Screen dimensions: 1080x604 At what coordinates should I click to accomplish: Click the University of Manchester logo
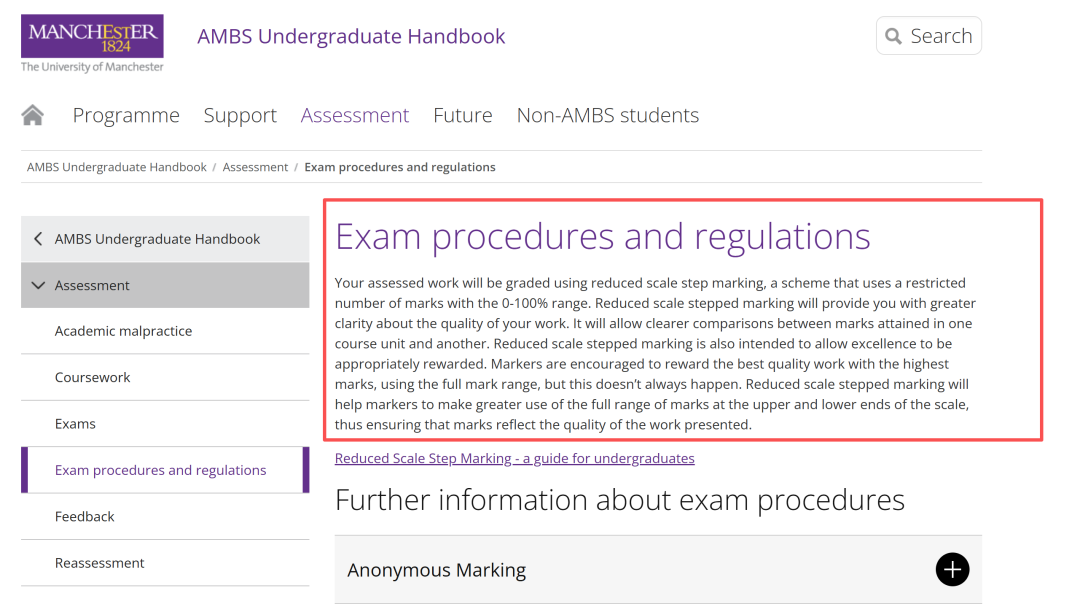(92, 43)
